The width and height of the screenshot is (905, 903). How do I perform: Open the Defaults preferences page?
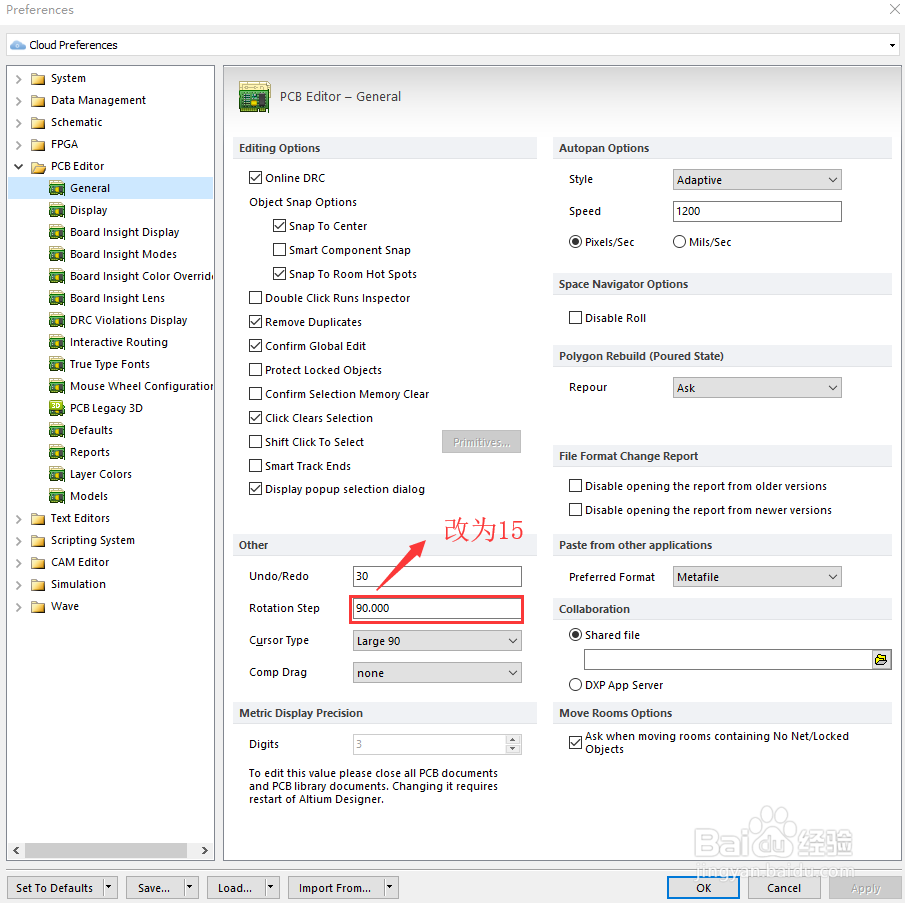coord(91,430)
